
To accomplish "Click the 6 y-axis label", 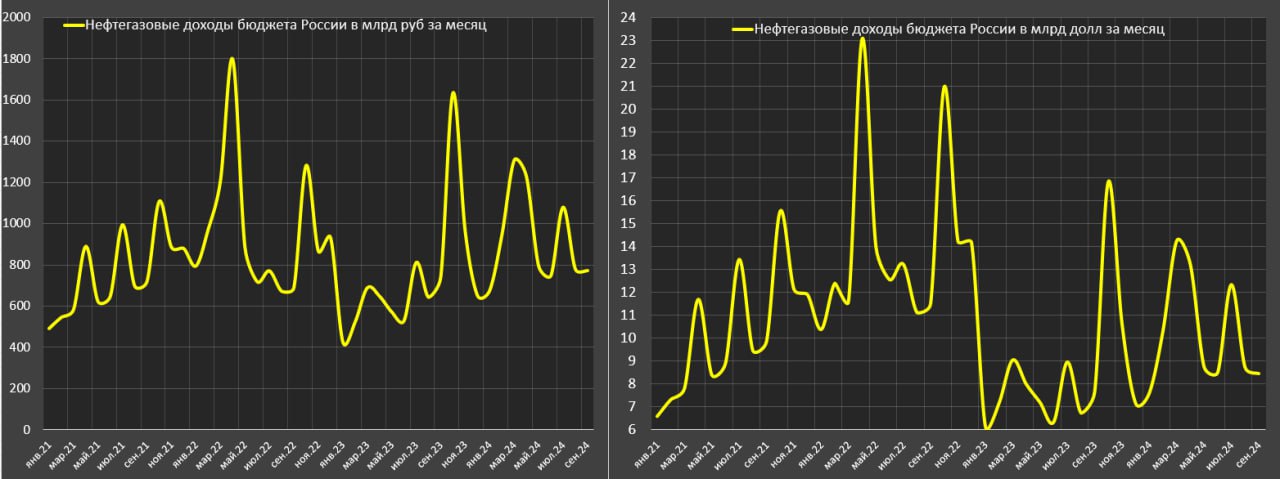I will (x=632, y=430).
